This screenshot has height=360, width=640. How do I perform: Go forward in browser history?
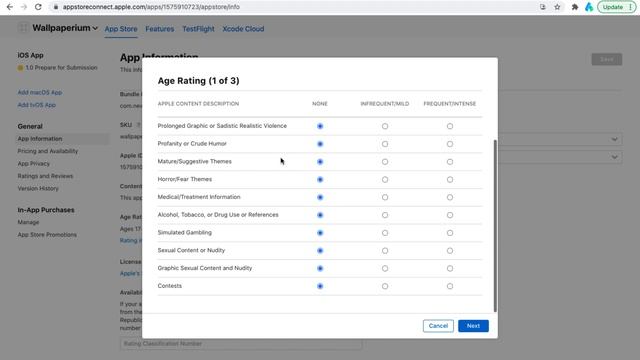pyautogui.click(x=24, y=7)
